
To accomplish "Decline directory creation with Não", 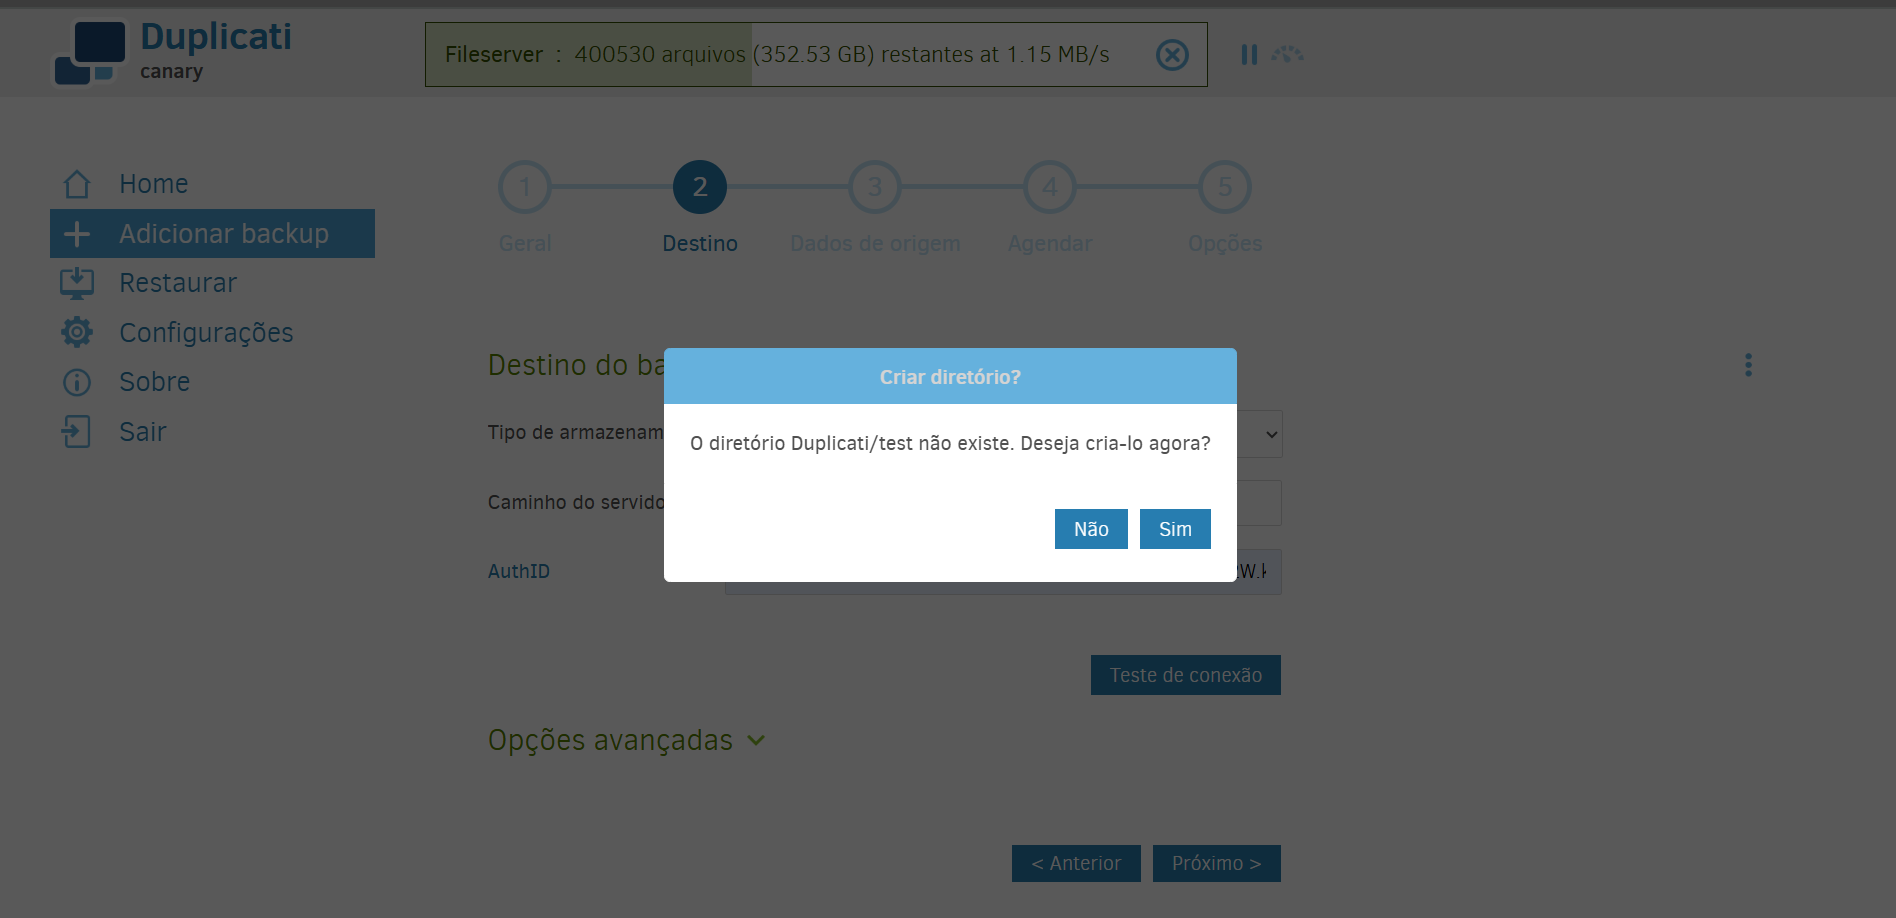I will click(x=1091, y=529).
